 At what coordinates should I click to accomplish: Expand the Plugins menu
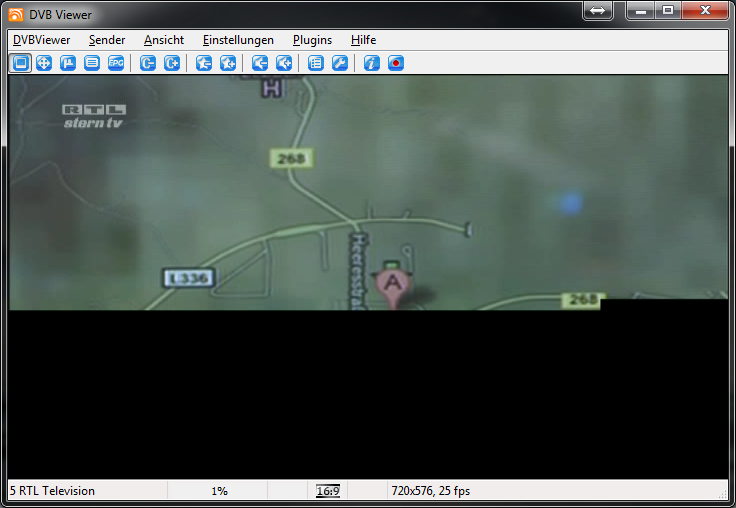coord(312,40)
